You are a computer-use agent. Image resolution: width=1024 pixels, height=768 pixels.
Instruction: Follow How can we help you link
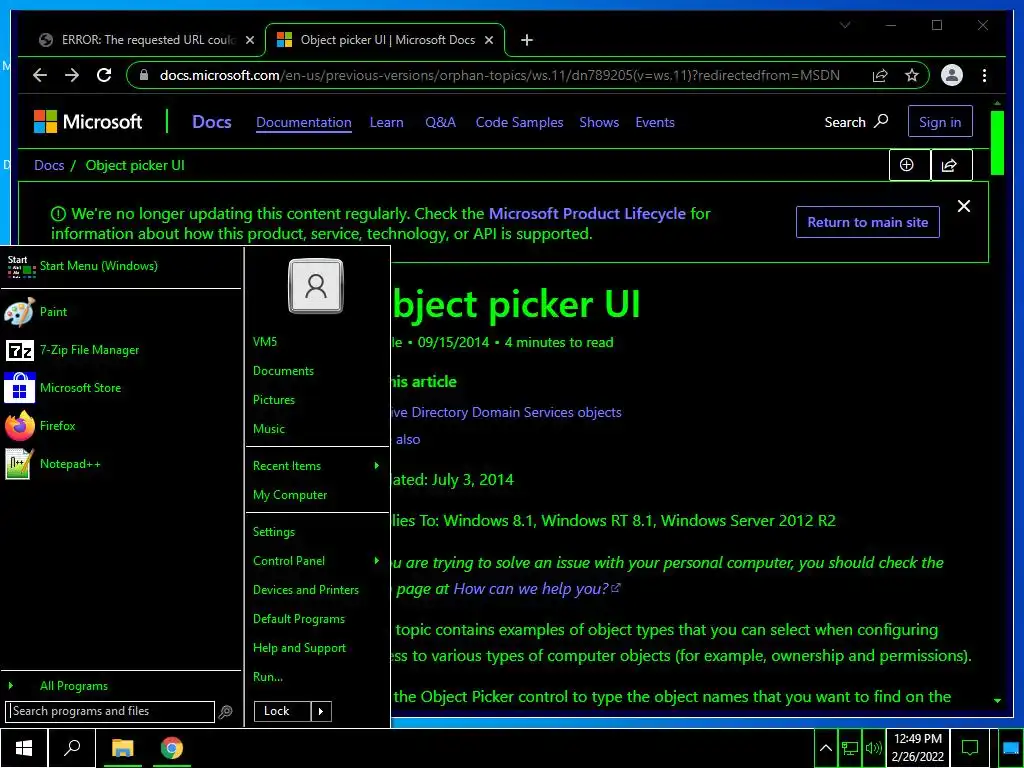537,588
